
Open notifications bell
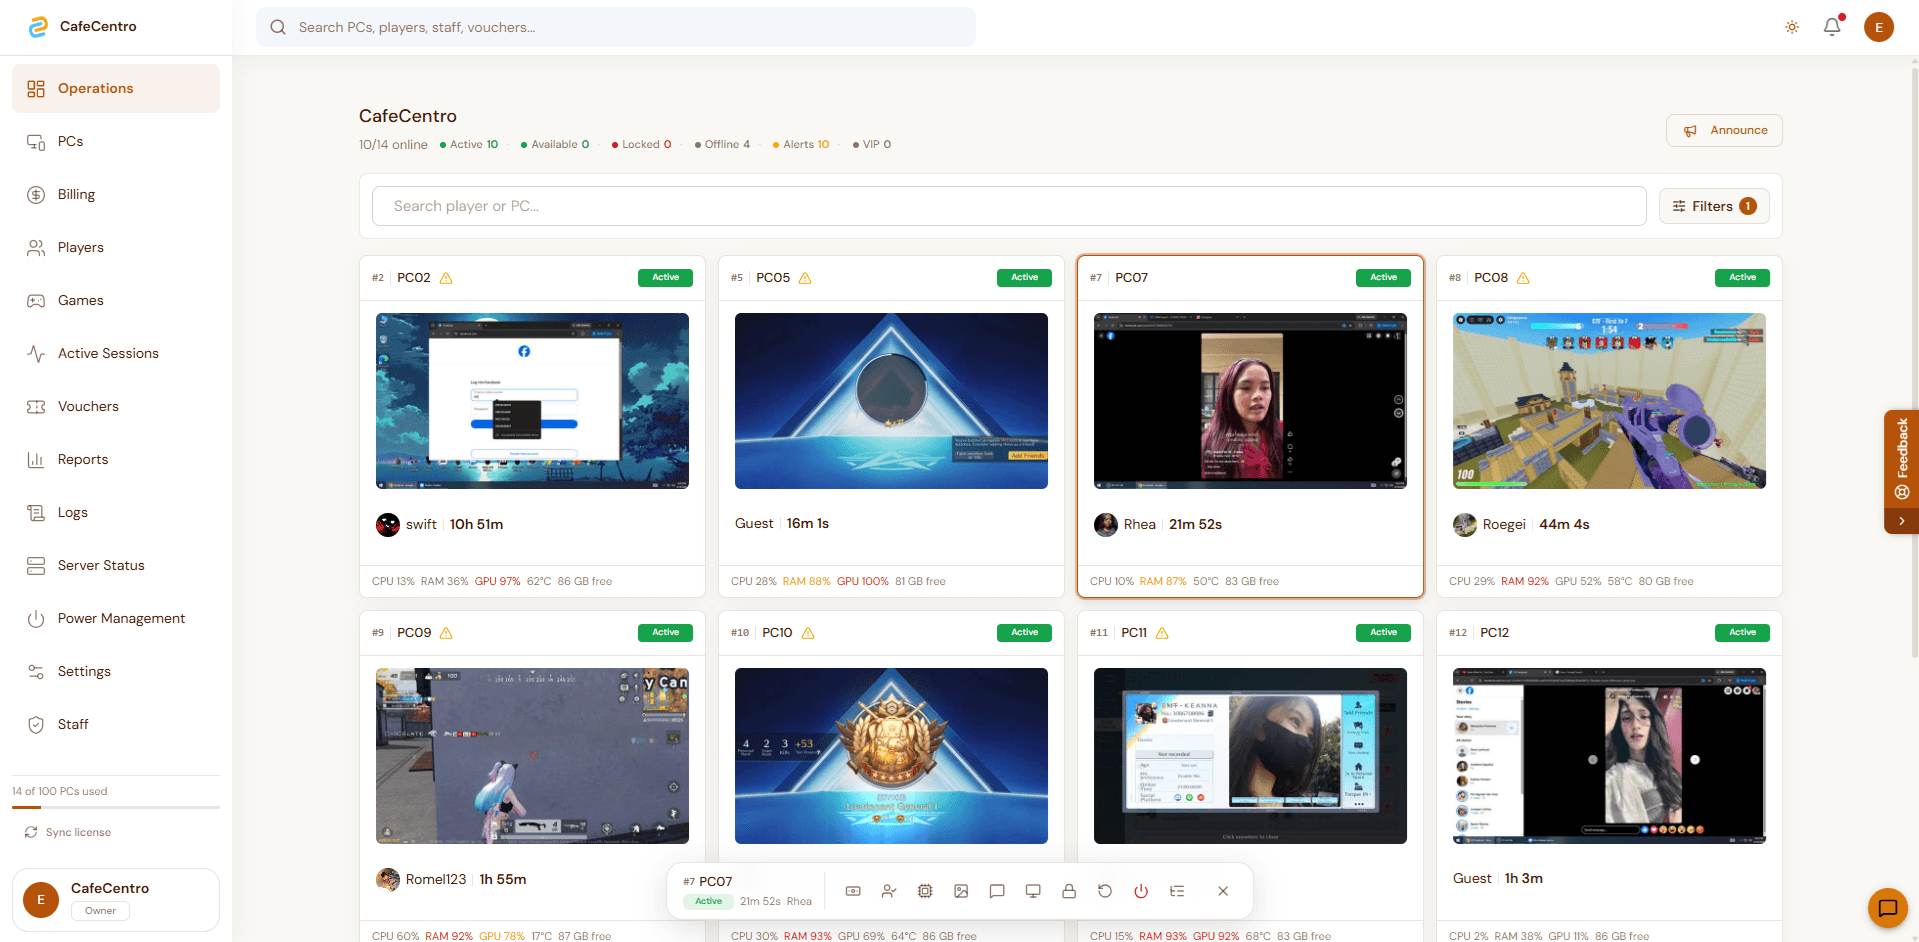(1832, 27)
